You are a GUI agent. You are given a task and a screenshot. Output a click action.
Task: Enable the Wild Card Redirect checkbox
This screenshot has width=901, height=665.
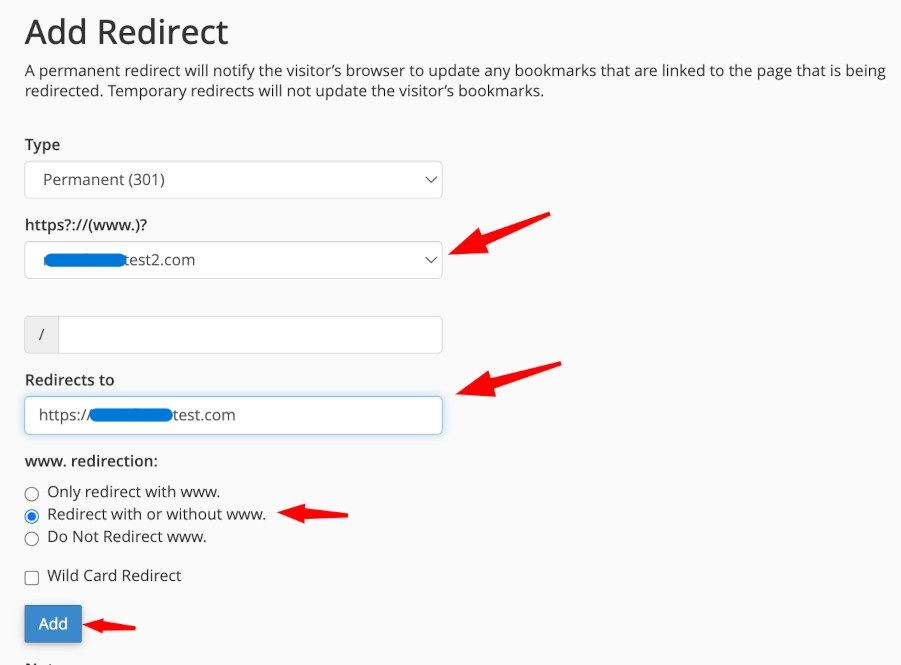point(32,577)
